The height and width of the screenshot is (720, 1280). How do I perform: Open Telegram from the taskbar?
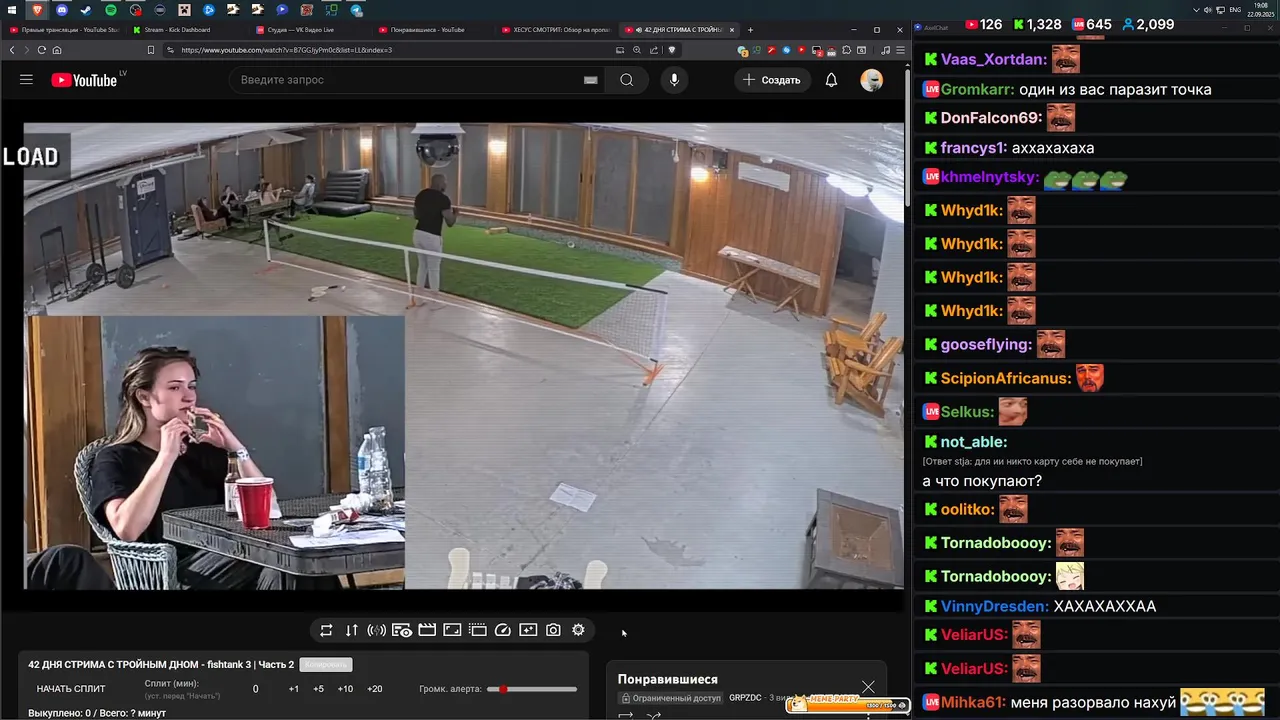pos(356,10)
